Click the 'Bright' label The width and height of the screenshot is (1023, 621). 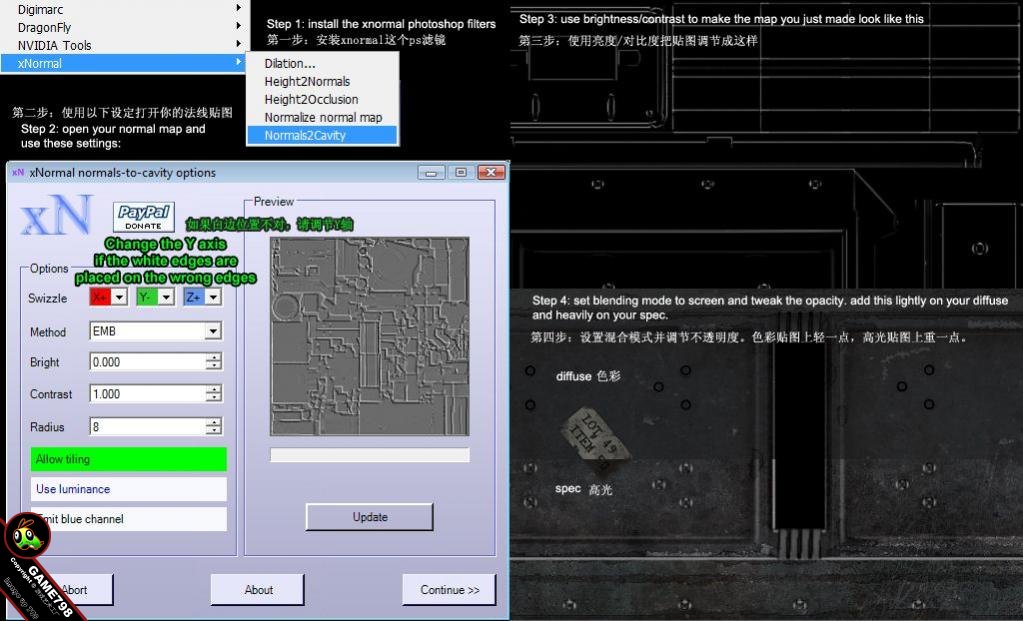coord(44,362)
